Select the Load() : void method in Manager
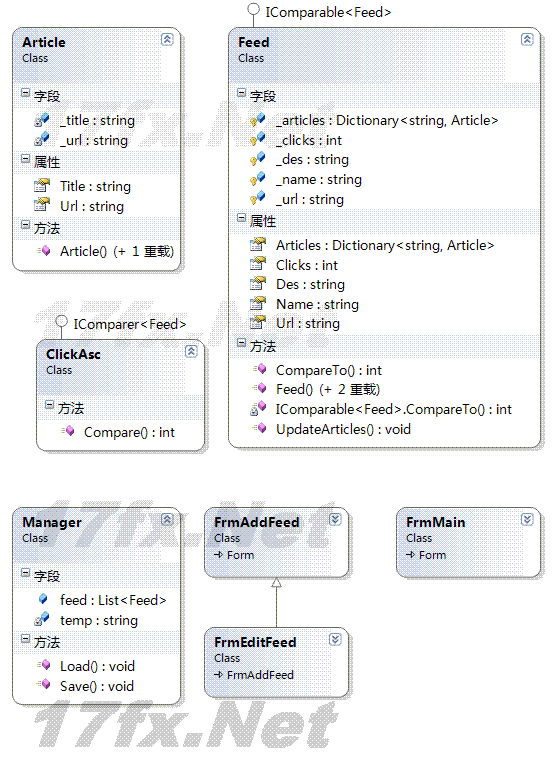The width and height of the screenshot is (557, 757). [97, 666]
